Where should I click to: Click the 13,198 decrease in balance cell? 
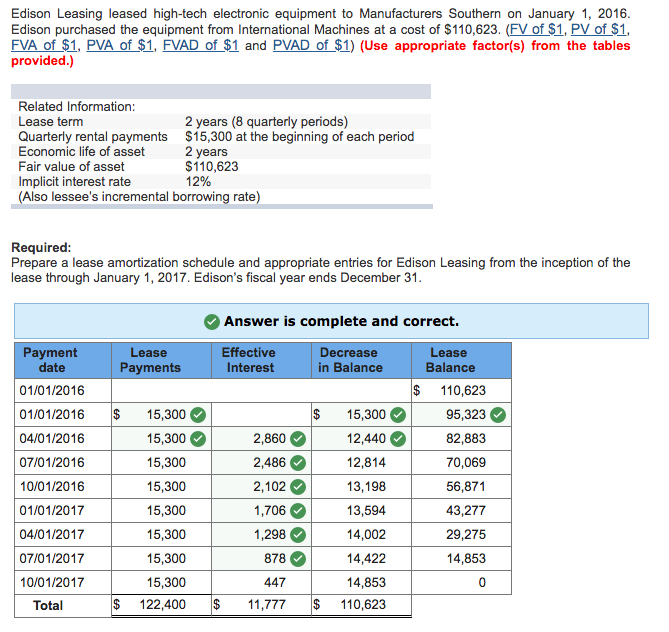pos(361,486)
